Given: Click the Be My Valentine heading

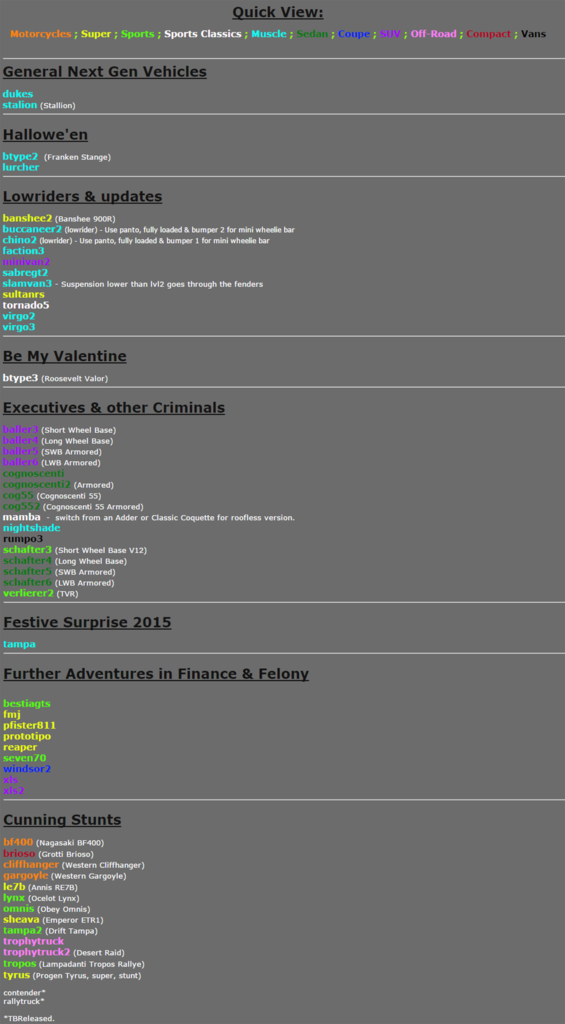Looking at the screenshot, I should click(65, 356).
